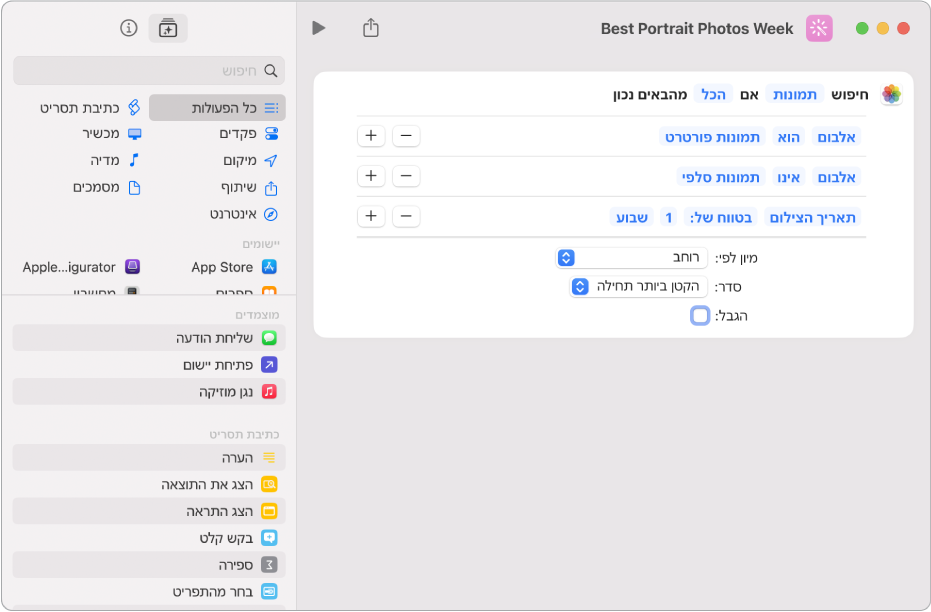
Task: Open the shortcut details info icon
Action: click(x=128, y=28)
